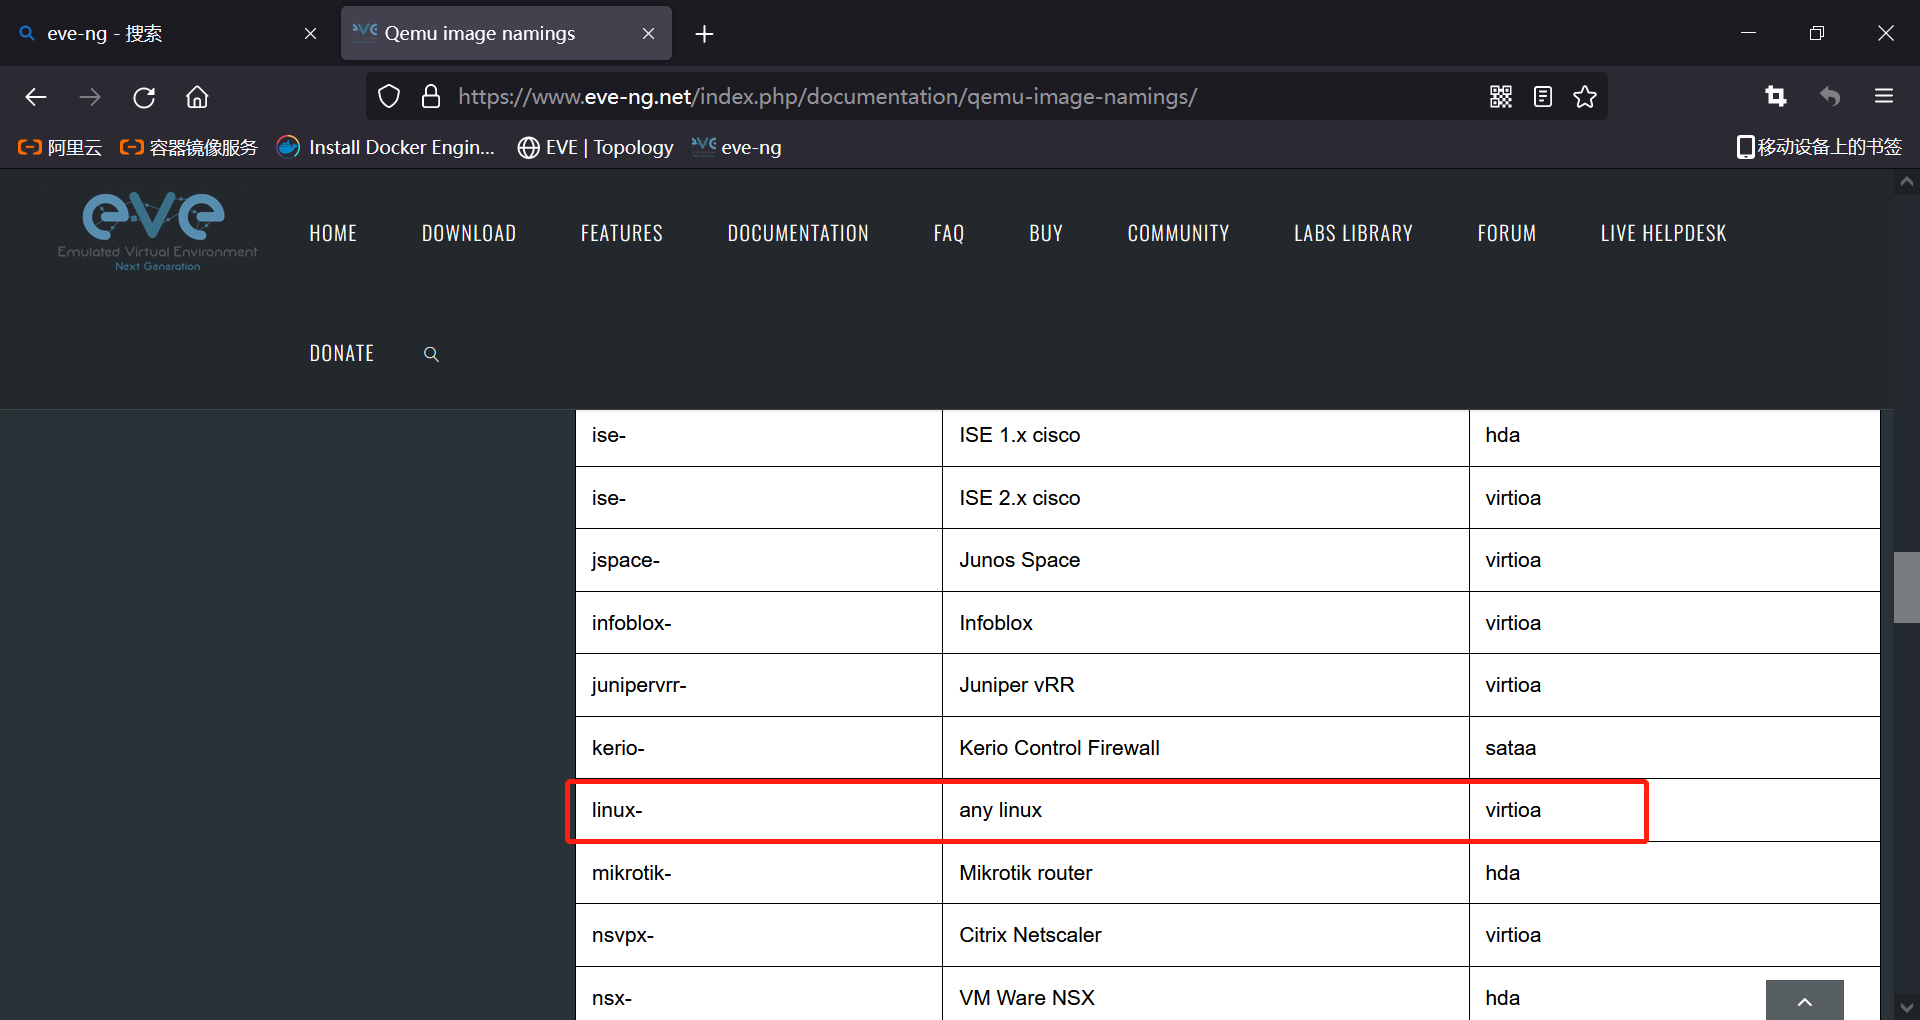Click the 'Citrix Netscaler' cell

click(x=1206, y=935)
